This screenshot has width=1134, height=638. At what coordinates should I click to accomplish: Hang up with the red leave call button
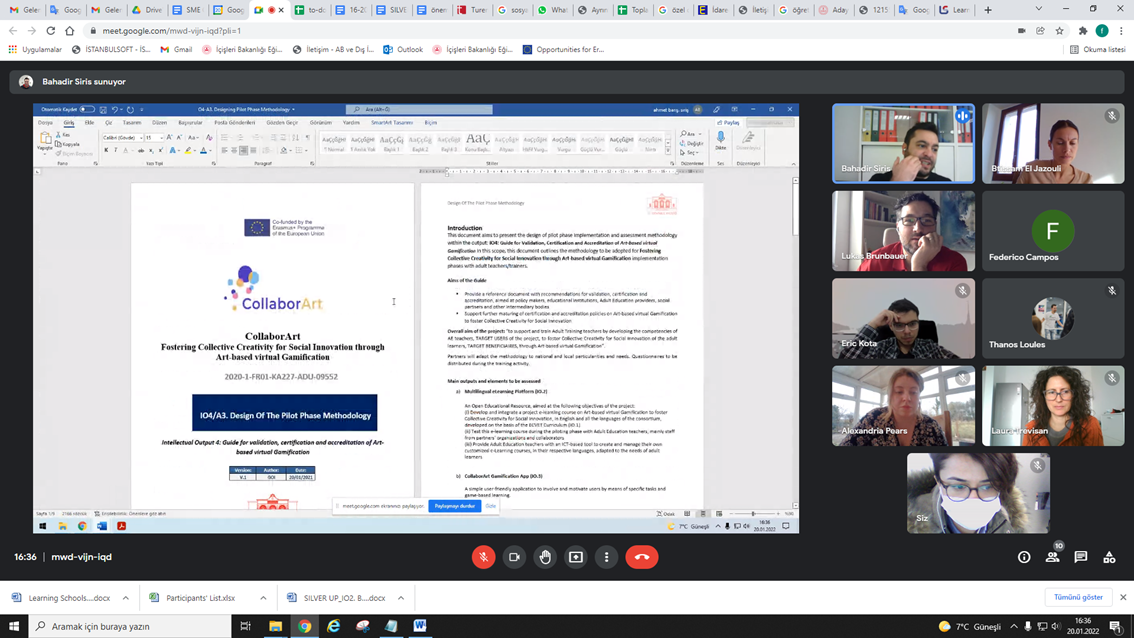point(642,557)
